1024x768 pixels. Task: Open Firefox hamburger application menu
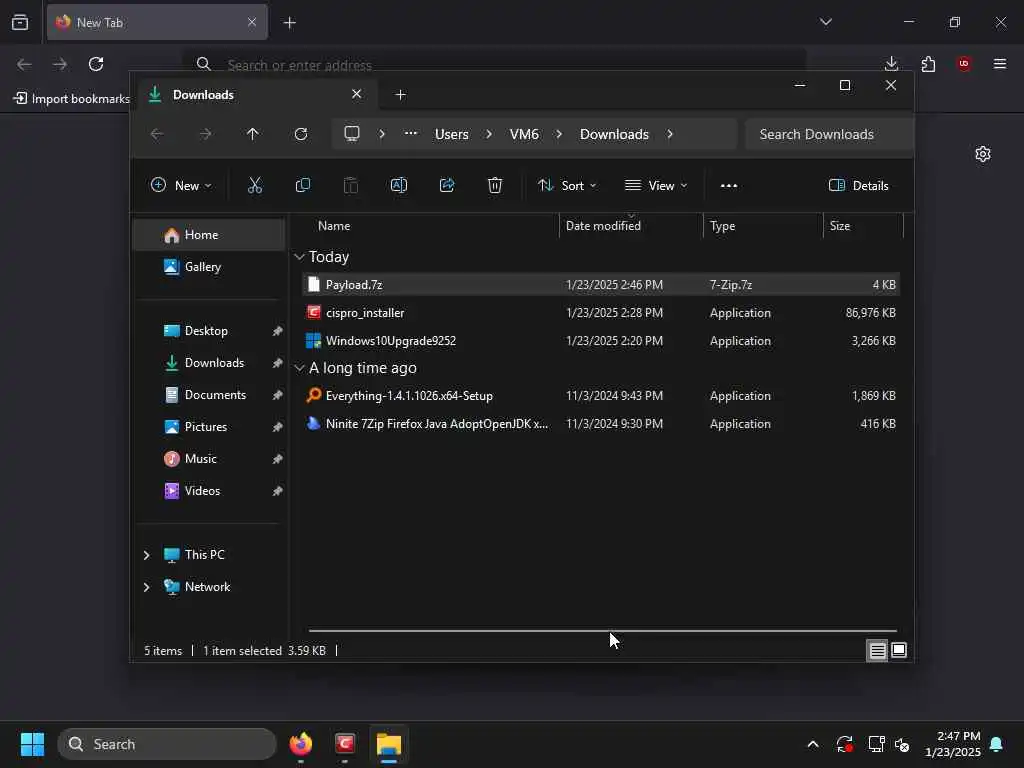(1000, 64)
